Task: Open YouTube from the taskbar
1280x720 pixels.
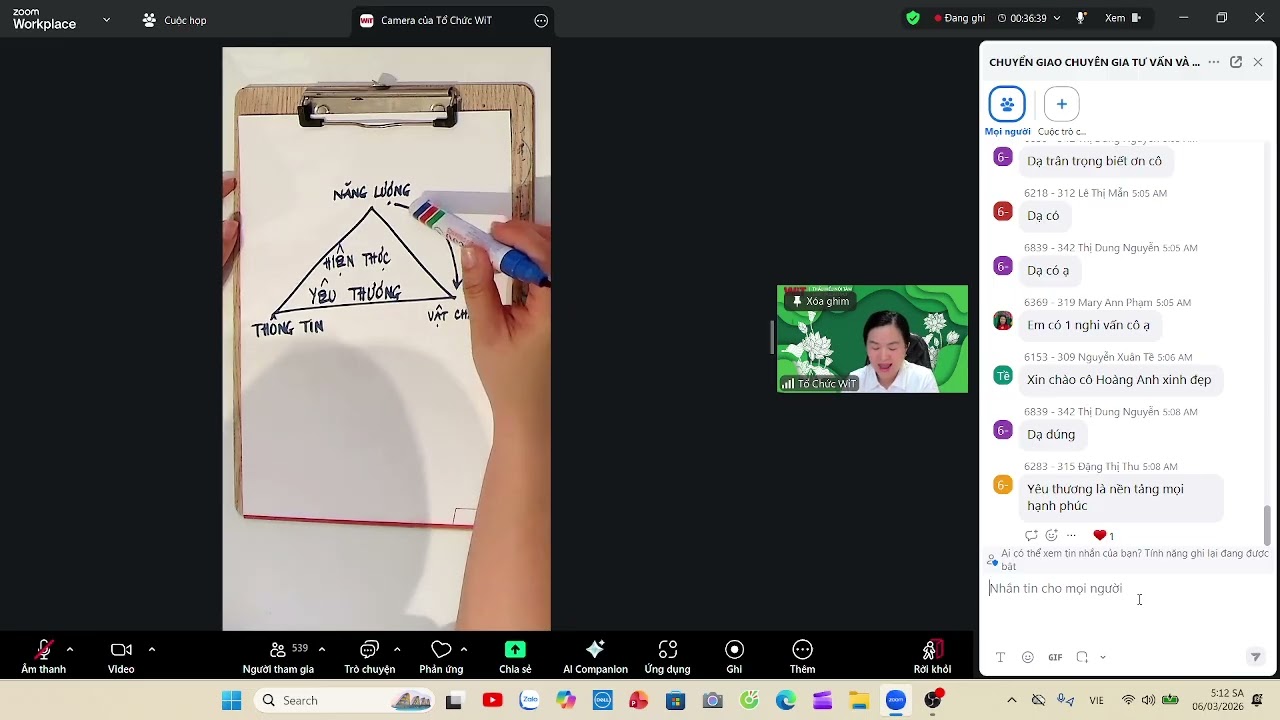Action: coord(492,700)
